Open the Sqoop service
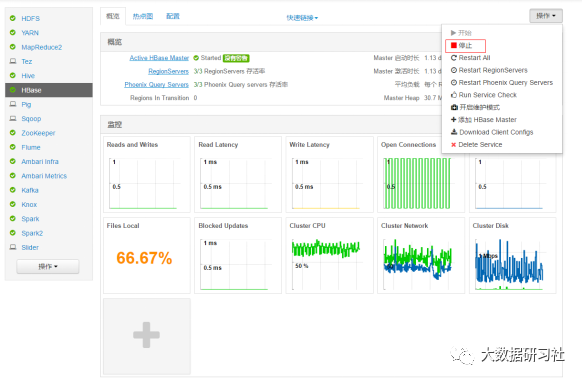Viewport: 583px width, 381px height. point(31,119)
